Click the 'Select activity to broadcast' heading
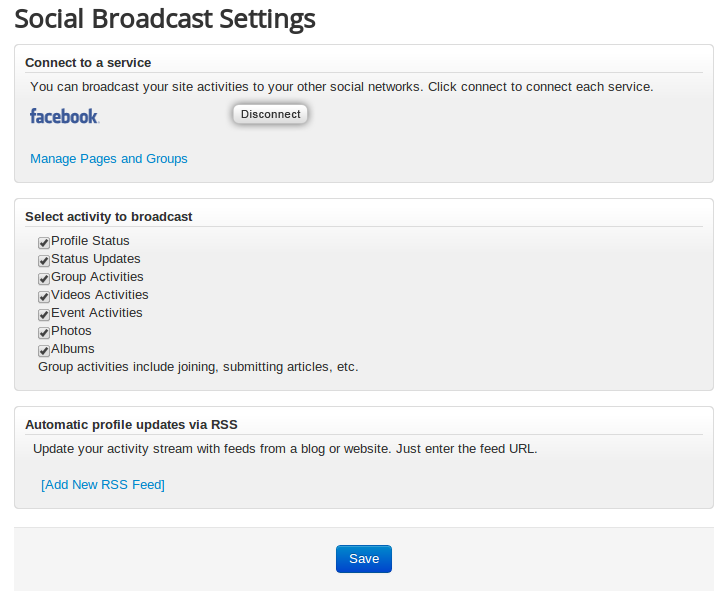Viewport: 716px width, 594px height. 108,217
